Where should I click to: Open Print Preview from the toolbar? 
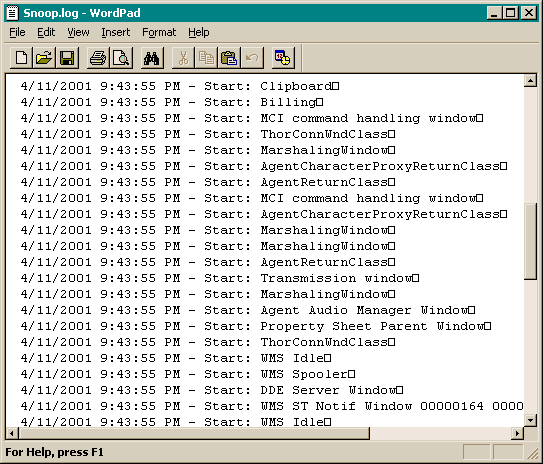click(x=121, y=58)
